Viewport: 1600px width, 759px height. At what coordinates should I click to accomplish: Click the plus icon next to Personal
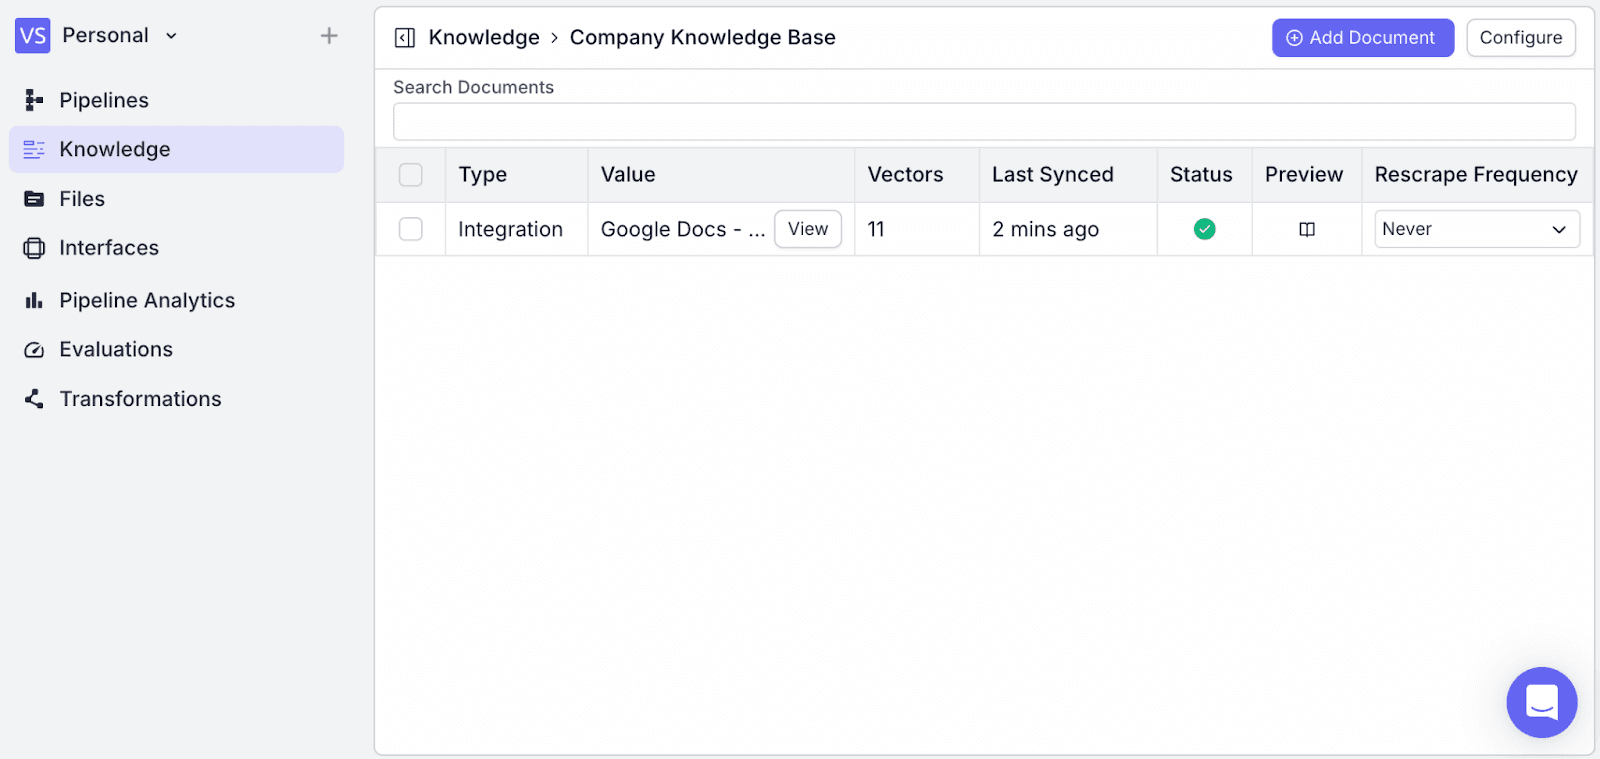[x=329, y=36]
